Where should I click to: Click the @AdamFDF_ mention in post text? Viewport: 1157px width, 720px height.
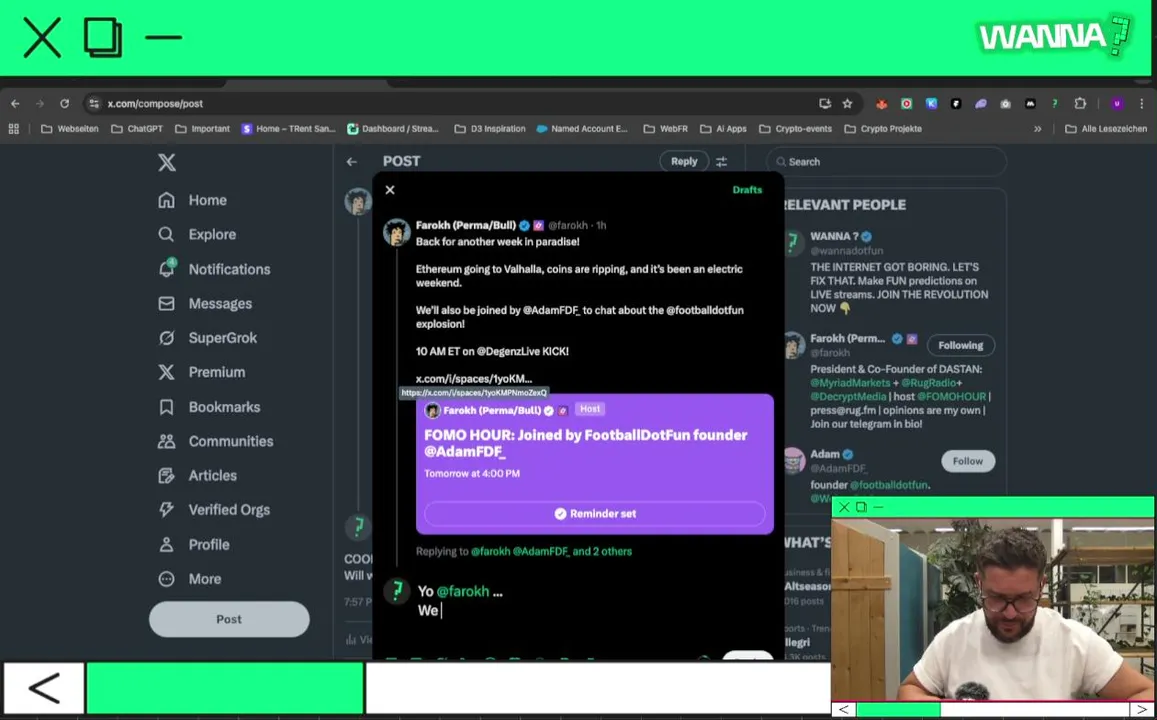[552, 310]
